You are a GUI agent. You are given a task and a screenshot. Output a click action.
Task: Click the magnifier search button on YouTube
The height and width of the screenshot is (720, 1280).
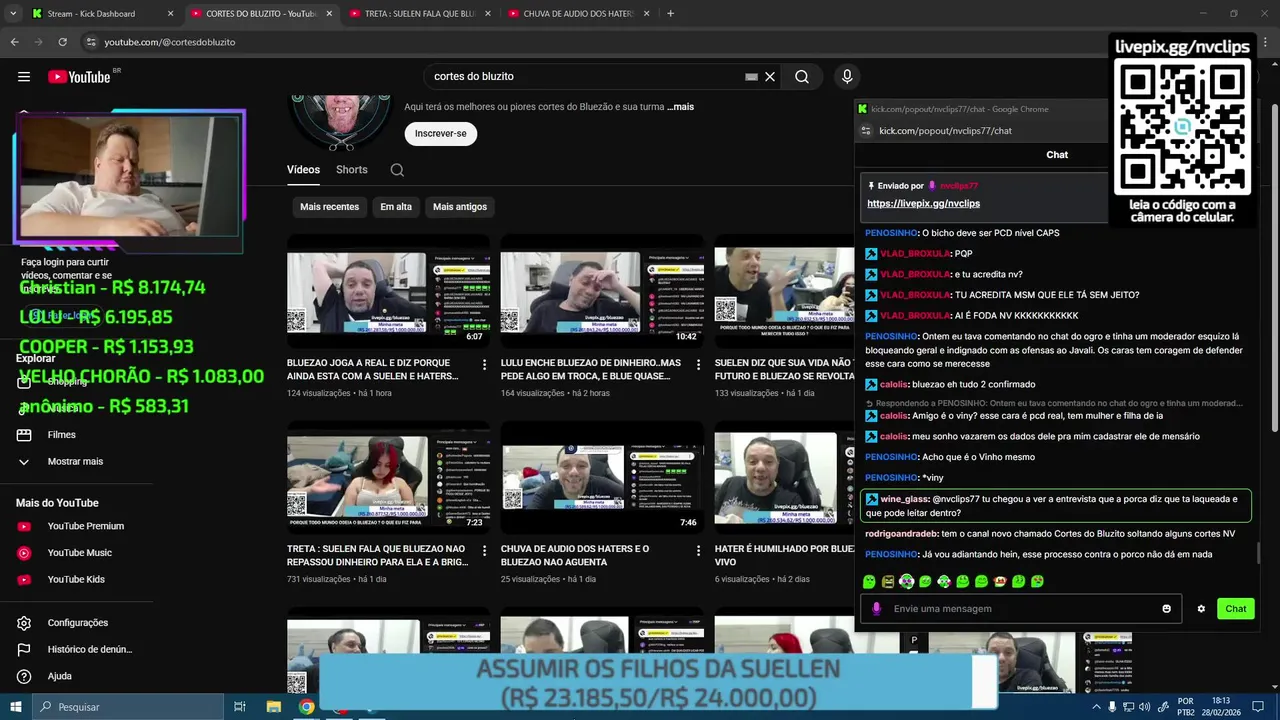[802, 77]
